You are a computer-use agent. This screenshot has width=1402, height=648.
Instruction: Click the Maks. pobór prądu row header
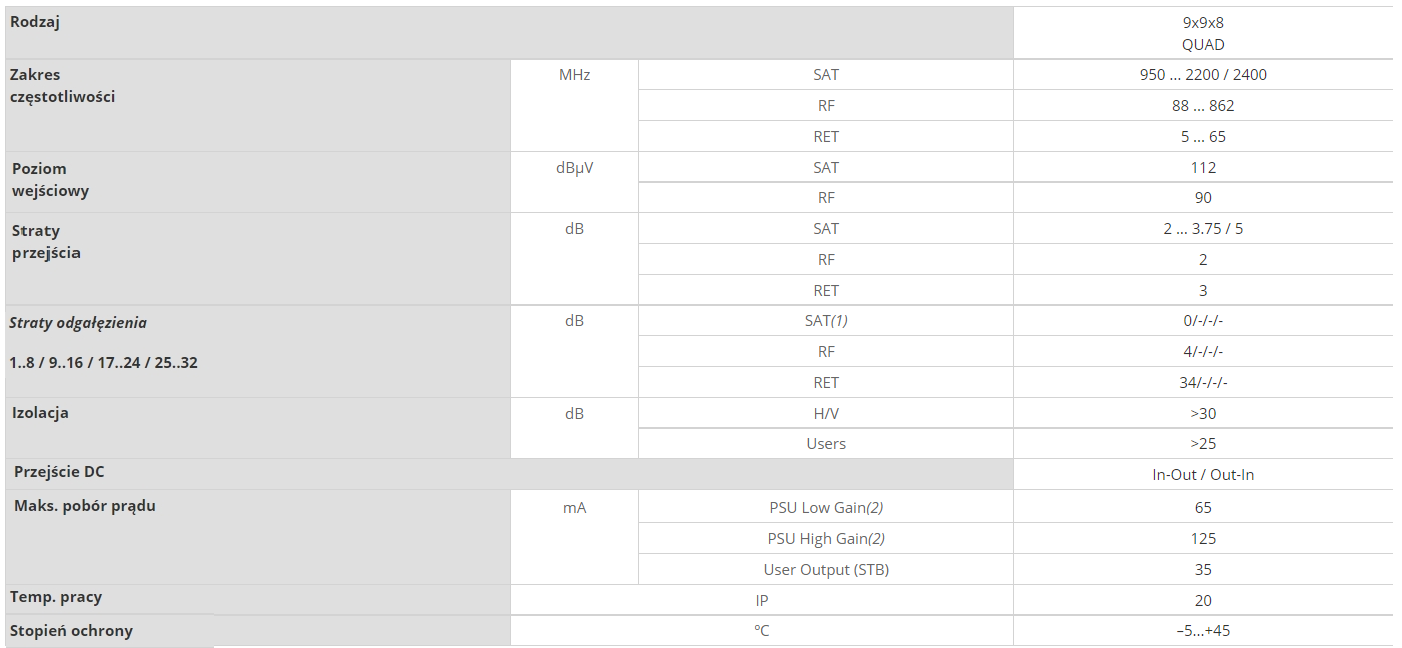point(85,506)
